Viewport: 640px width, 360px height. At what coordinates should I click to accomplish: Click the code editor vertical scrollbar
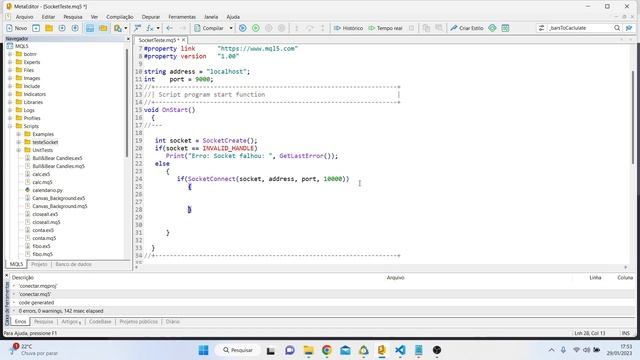[x=633, y=118]
